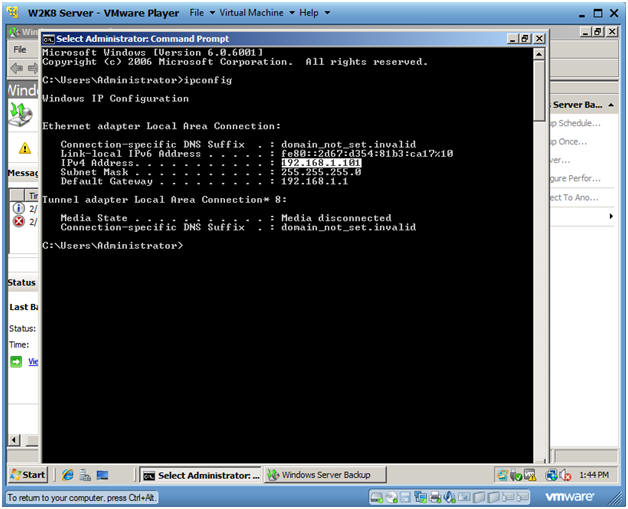Click VMware sound card icon in status bar

pos(450,497)
